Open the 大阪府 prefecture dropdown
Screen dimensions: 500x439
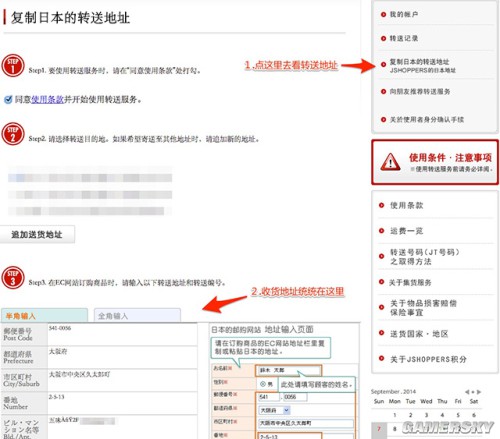pos(274,410)
